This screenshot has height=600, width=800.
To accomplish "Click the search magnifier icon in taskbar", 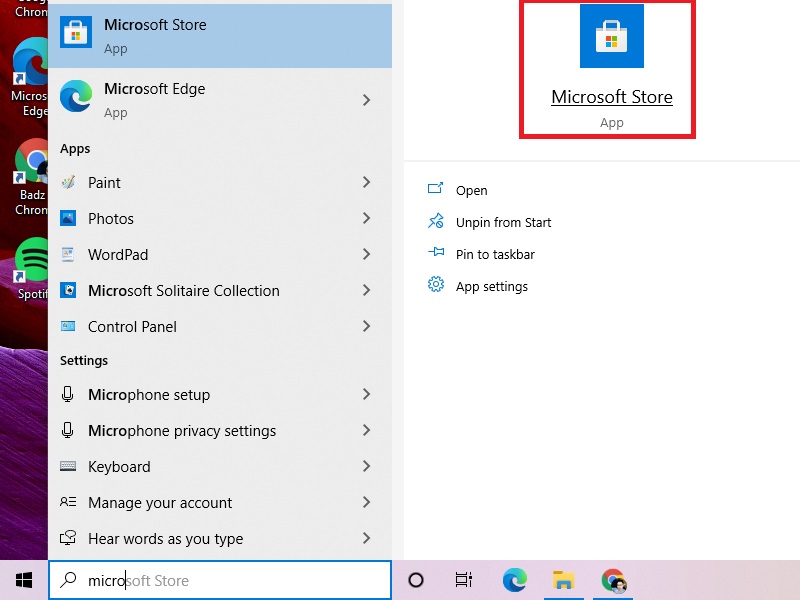I will pos(68,580).
